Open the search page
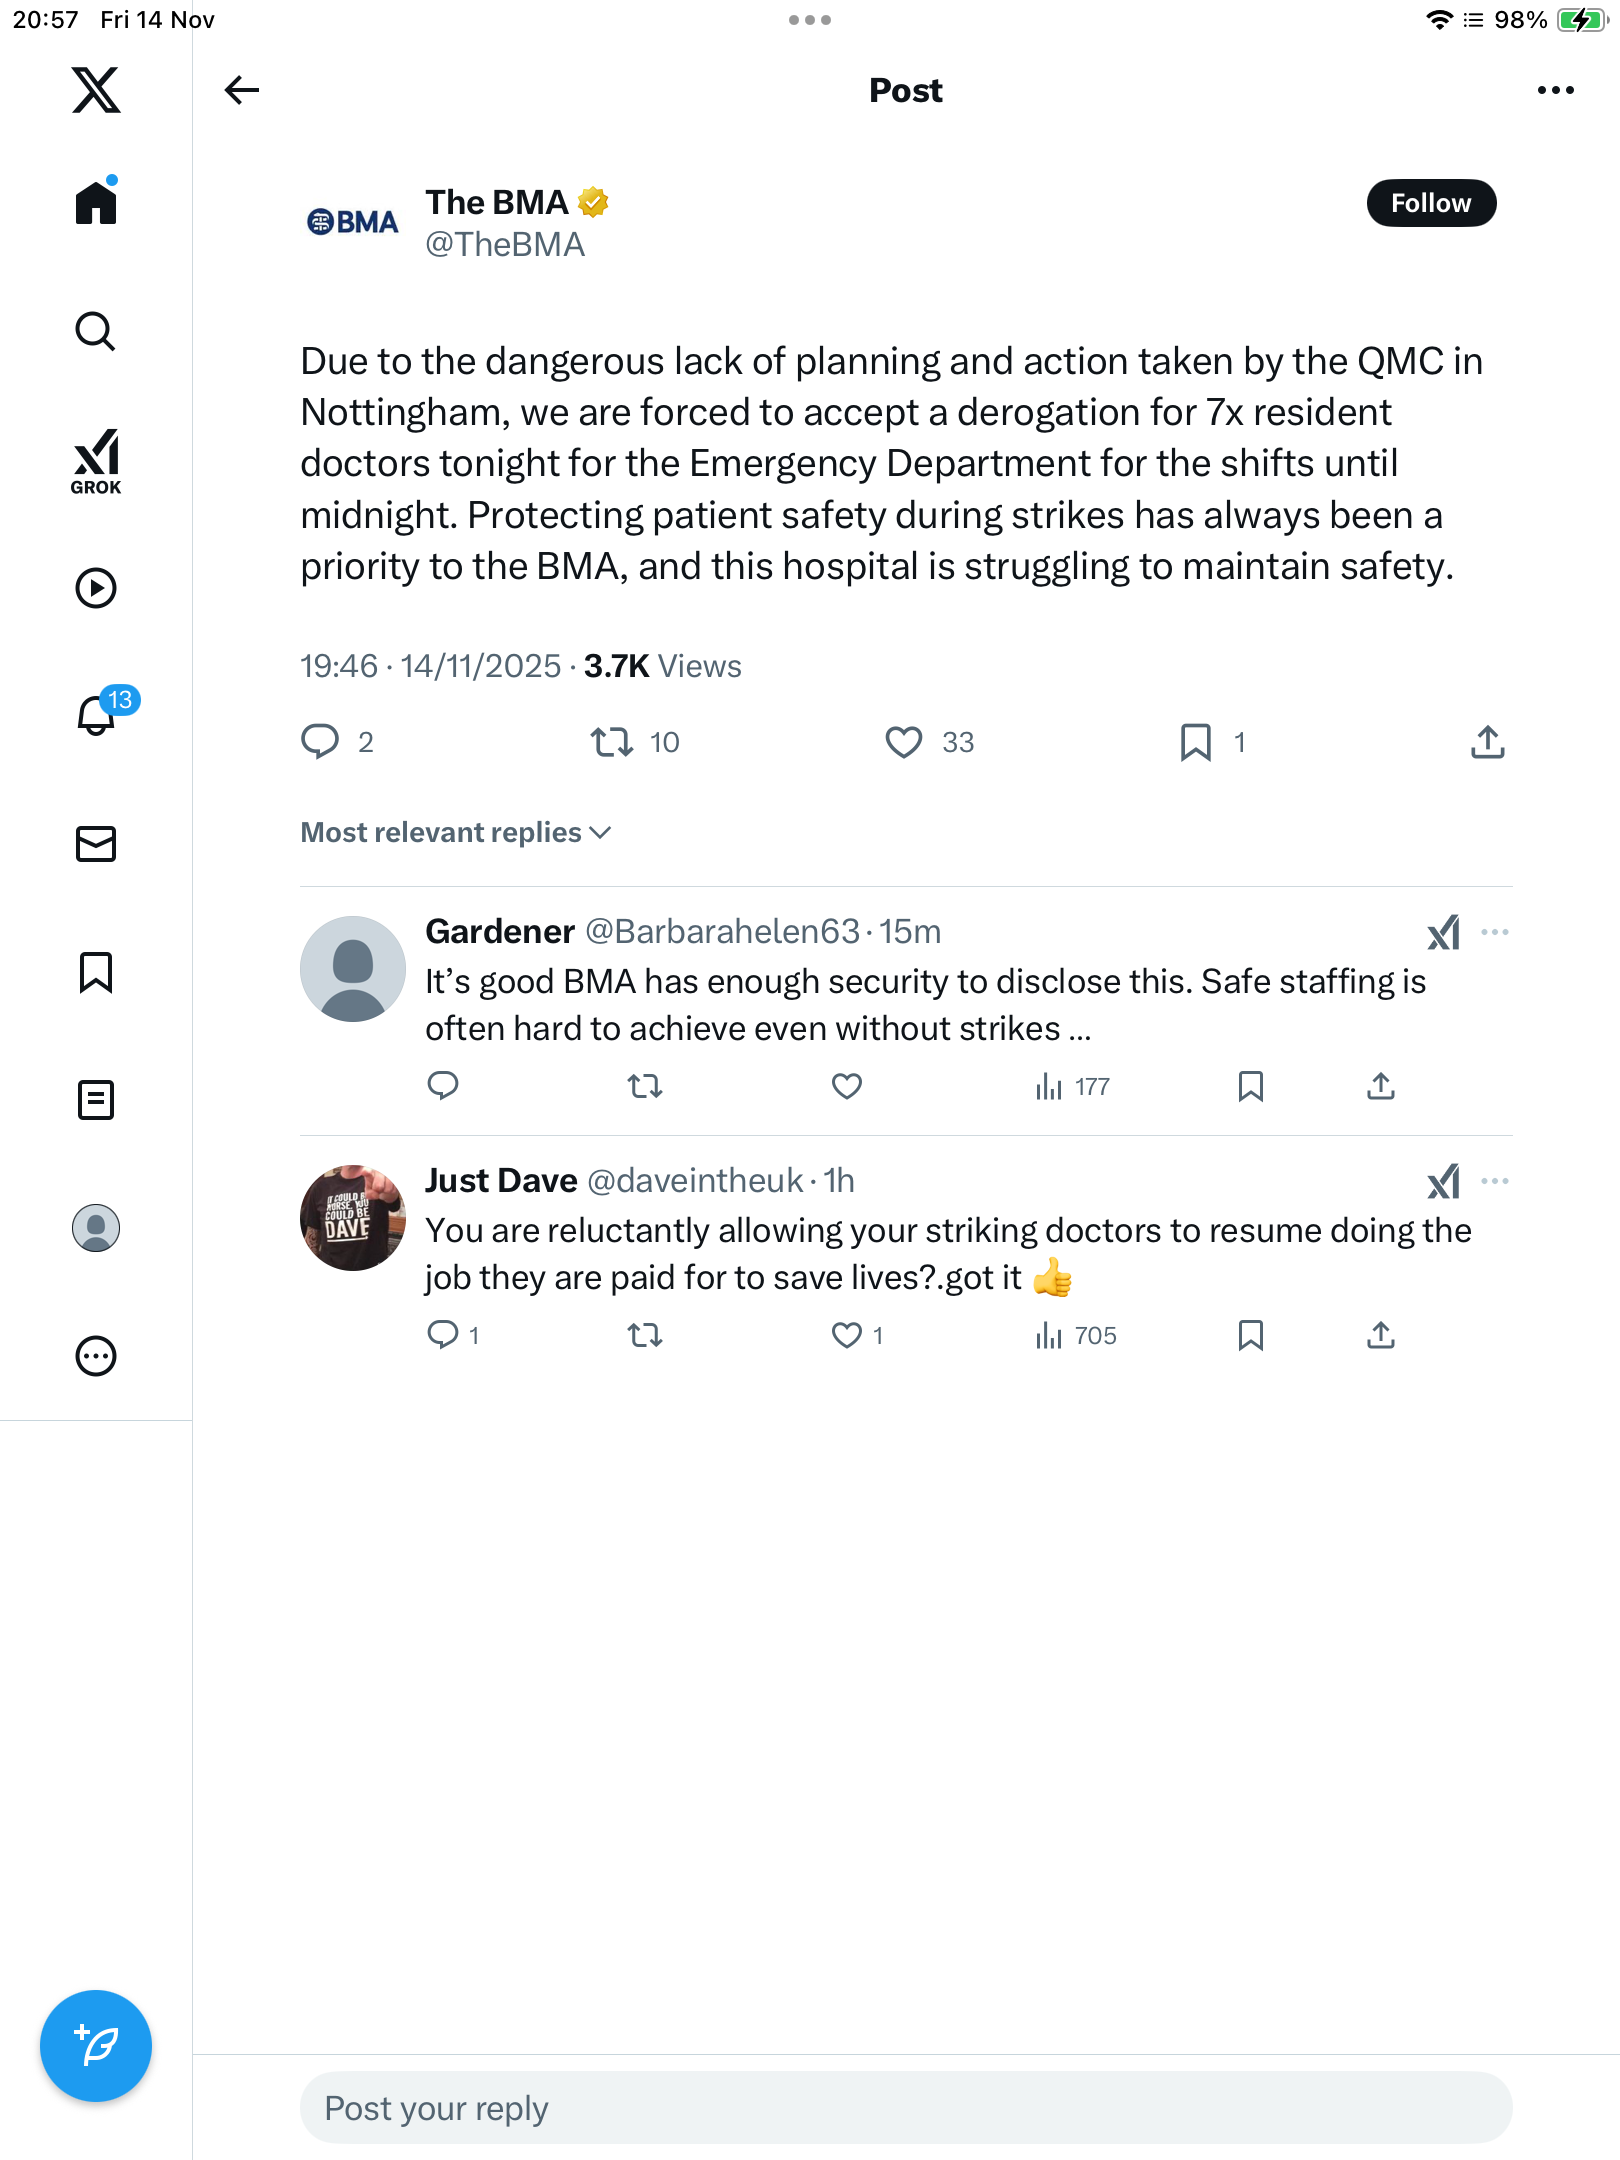Viewport: 1620px width, 2160px height. click(96, 332)
